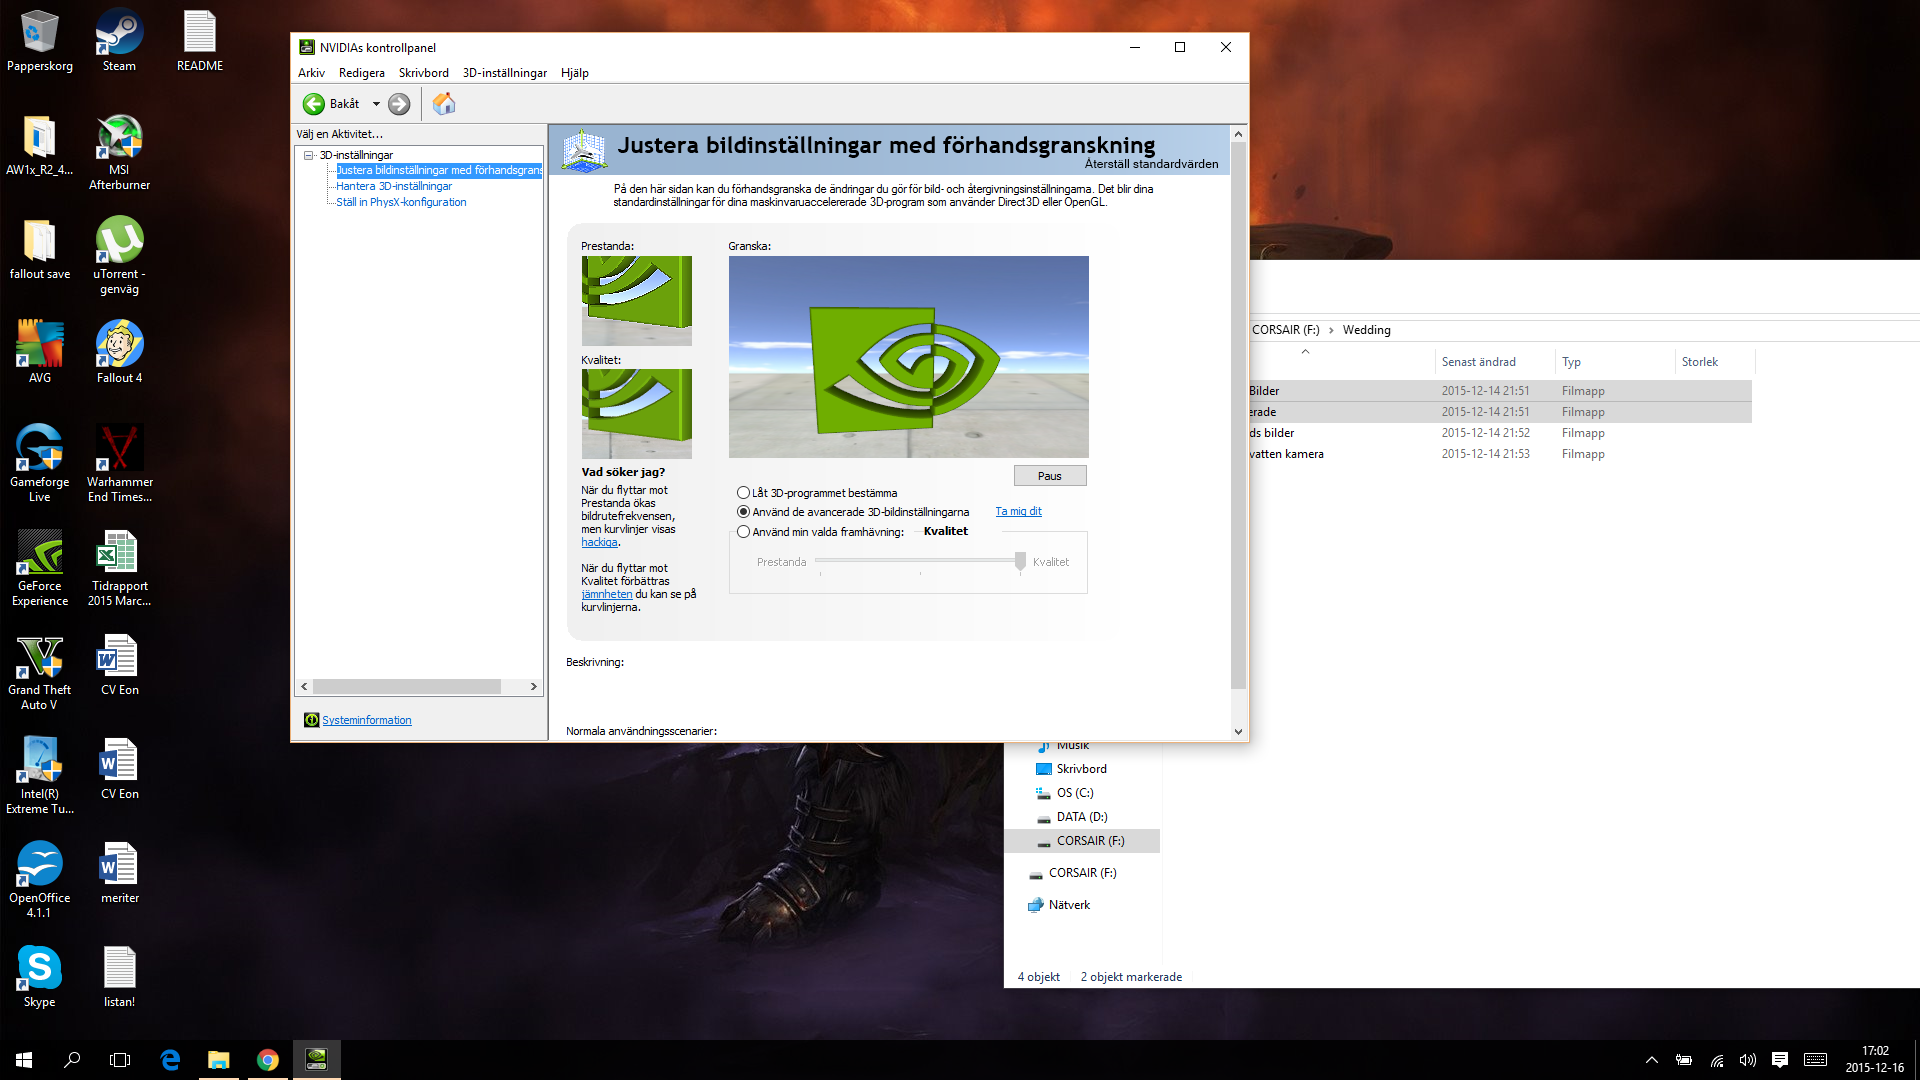Screen dimensions: 1920x1080
Task: Open the Tidrapport 2015 Excel file
Action: point(119,567)
